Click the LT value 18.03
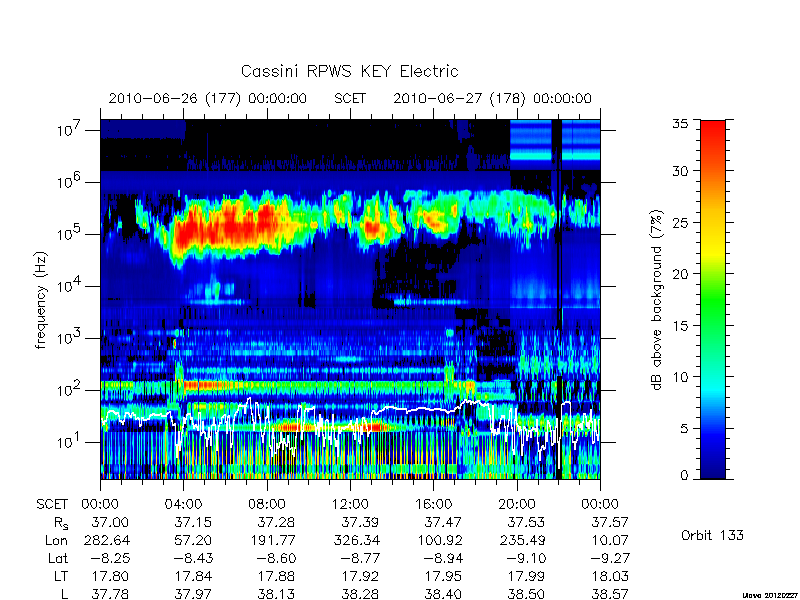This screenshot has width=800, height=600. [610, 576]
